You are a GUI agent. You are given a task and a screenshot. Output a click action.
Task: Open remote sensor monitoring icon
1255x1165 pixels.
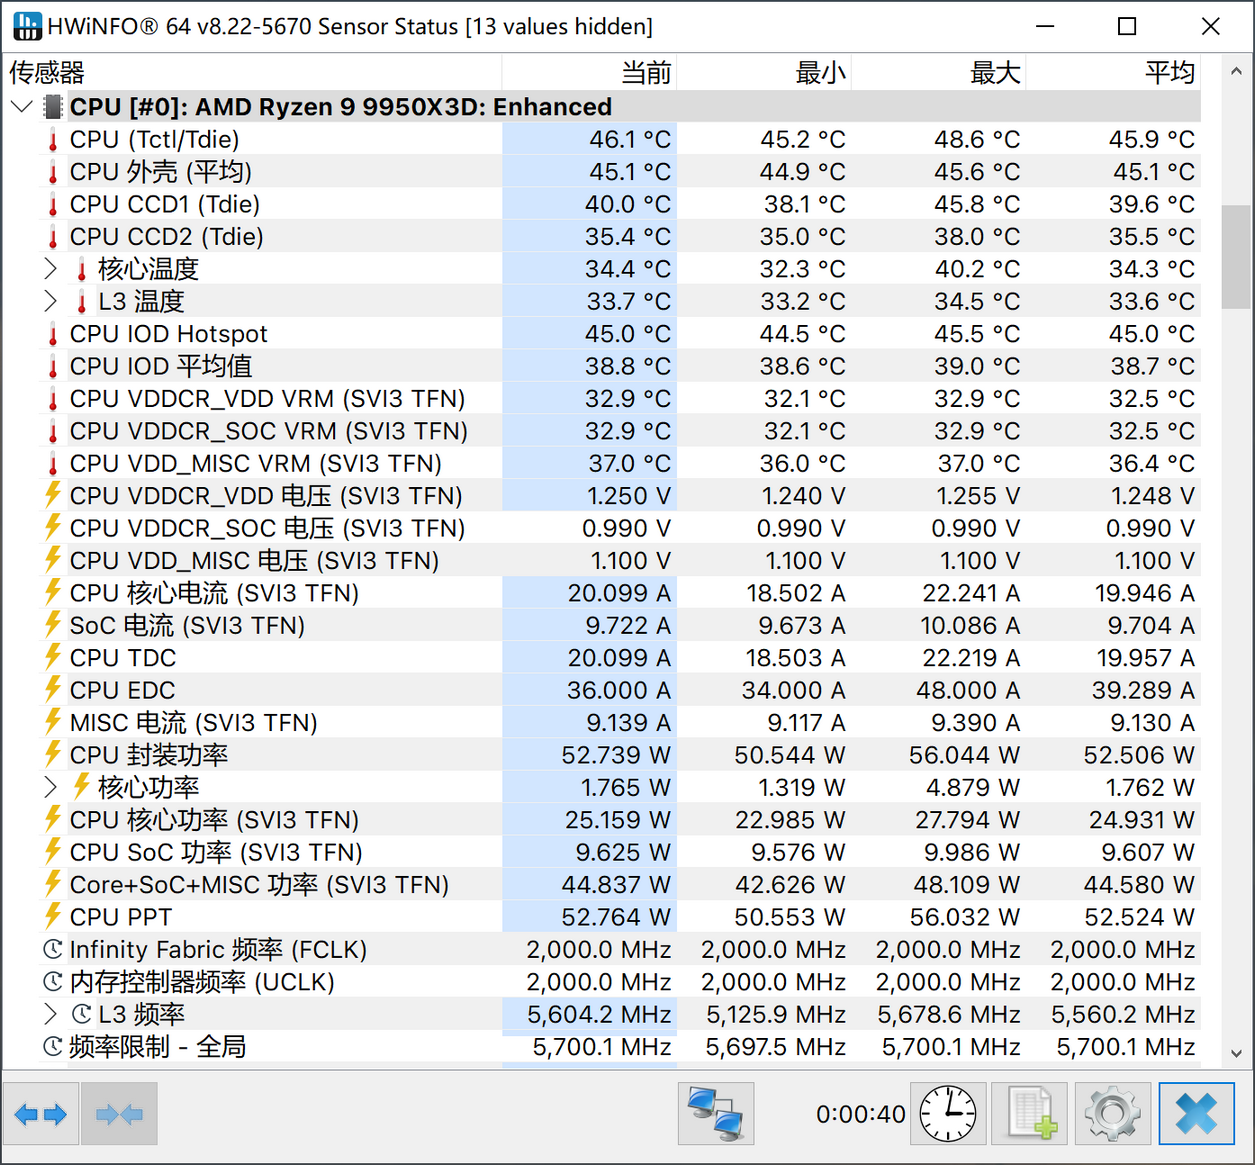(715, 1113)
